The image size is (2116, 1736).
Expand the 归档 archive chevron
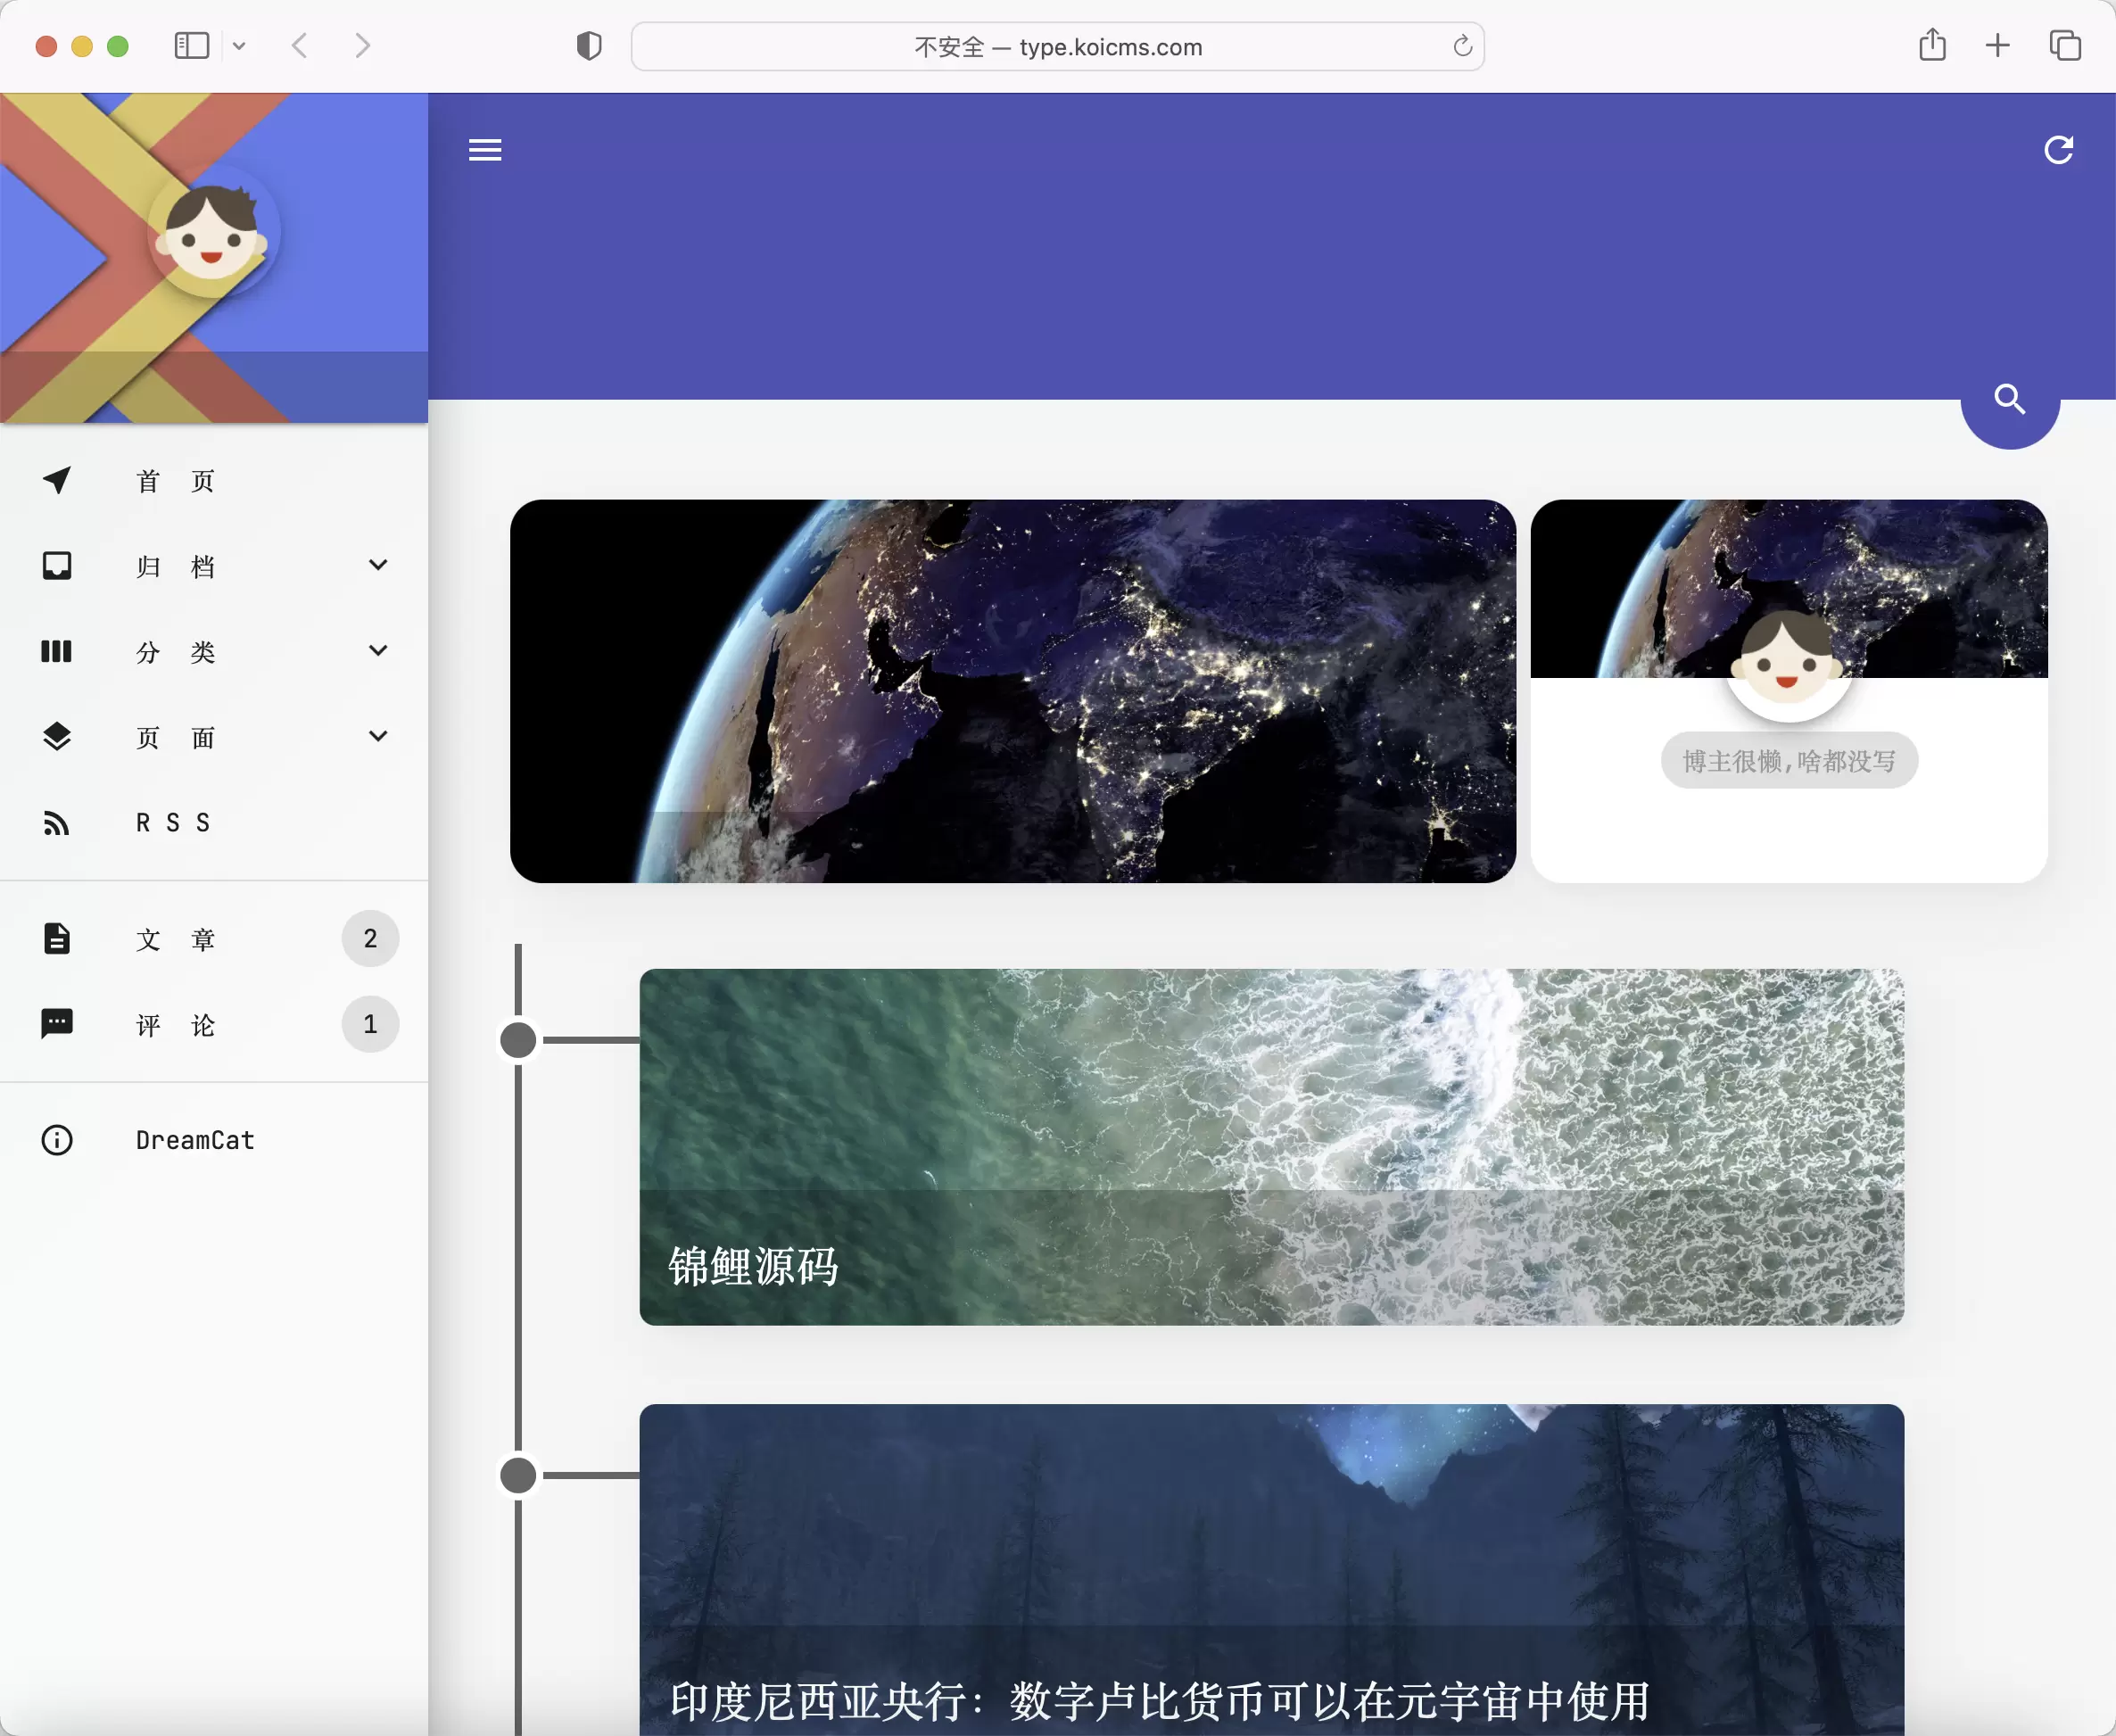[378, 565]
